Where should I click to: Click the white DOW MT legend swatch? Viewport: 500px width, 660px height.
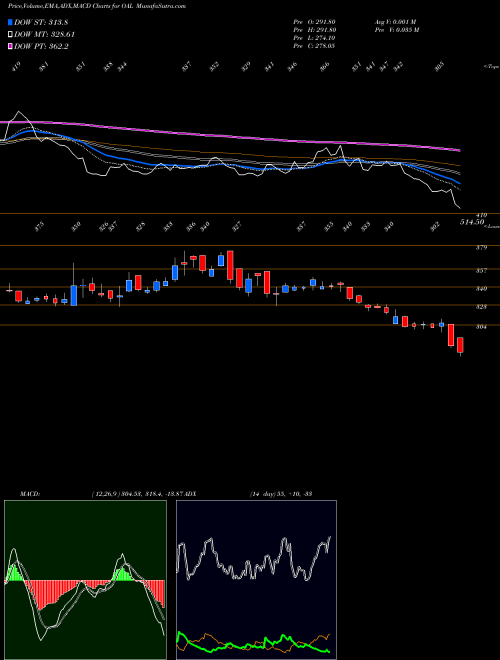[11, 34]
